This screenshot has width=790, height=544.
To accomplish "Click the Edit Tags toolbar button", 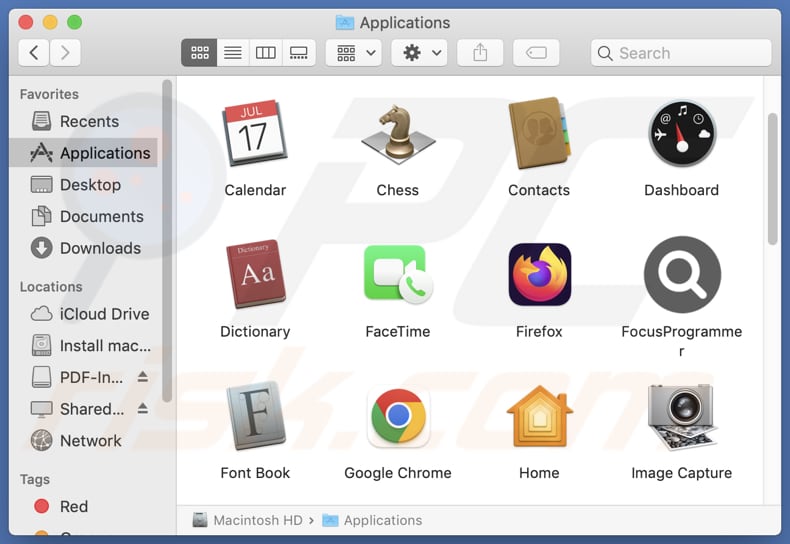I will 536,52.
